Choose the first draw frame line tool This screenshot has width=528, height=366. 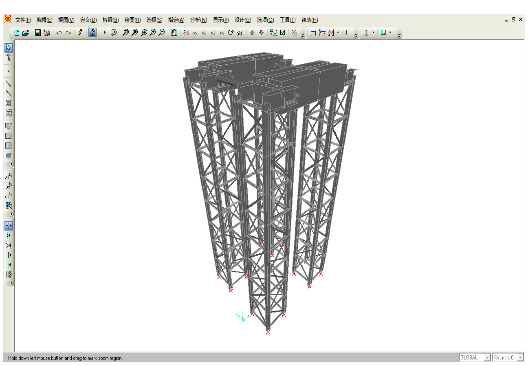pyautogui.click(x=8, y=84)
